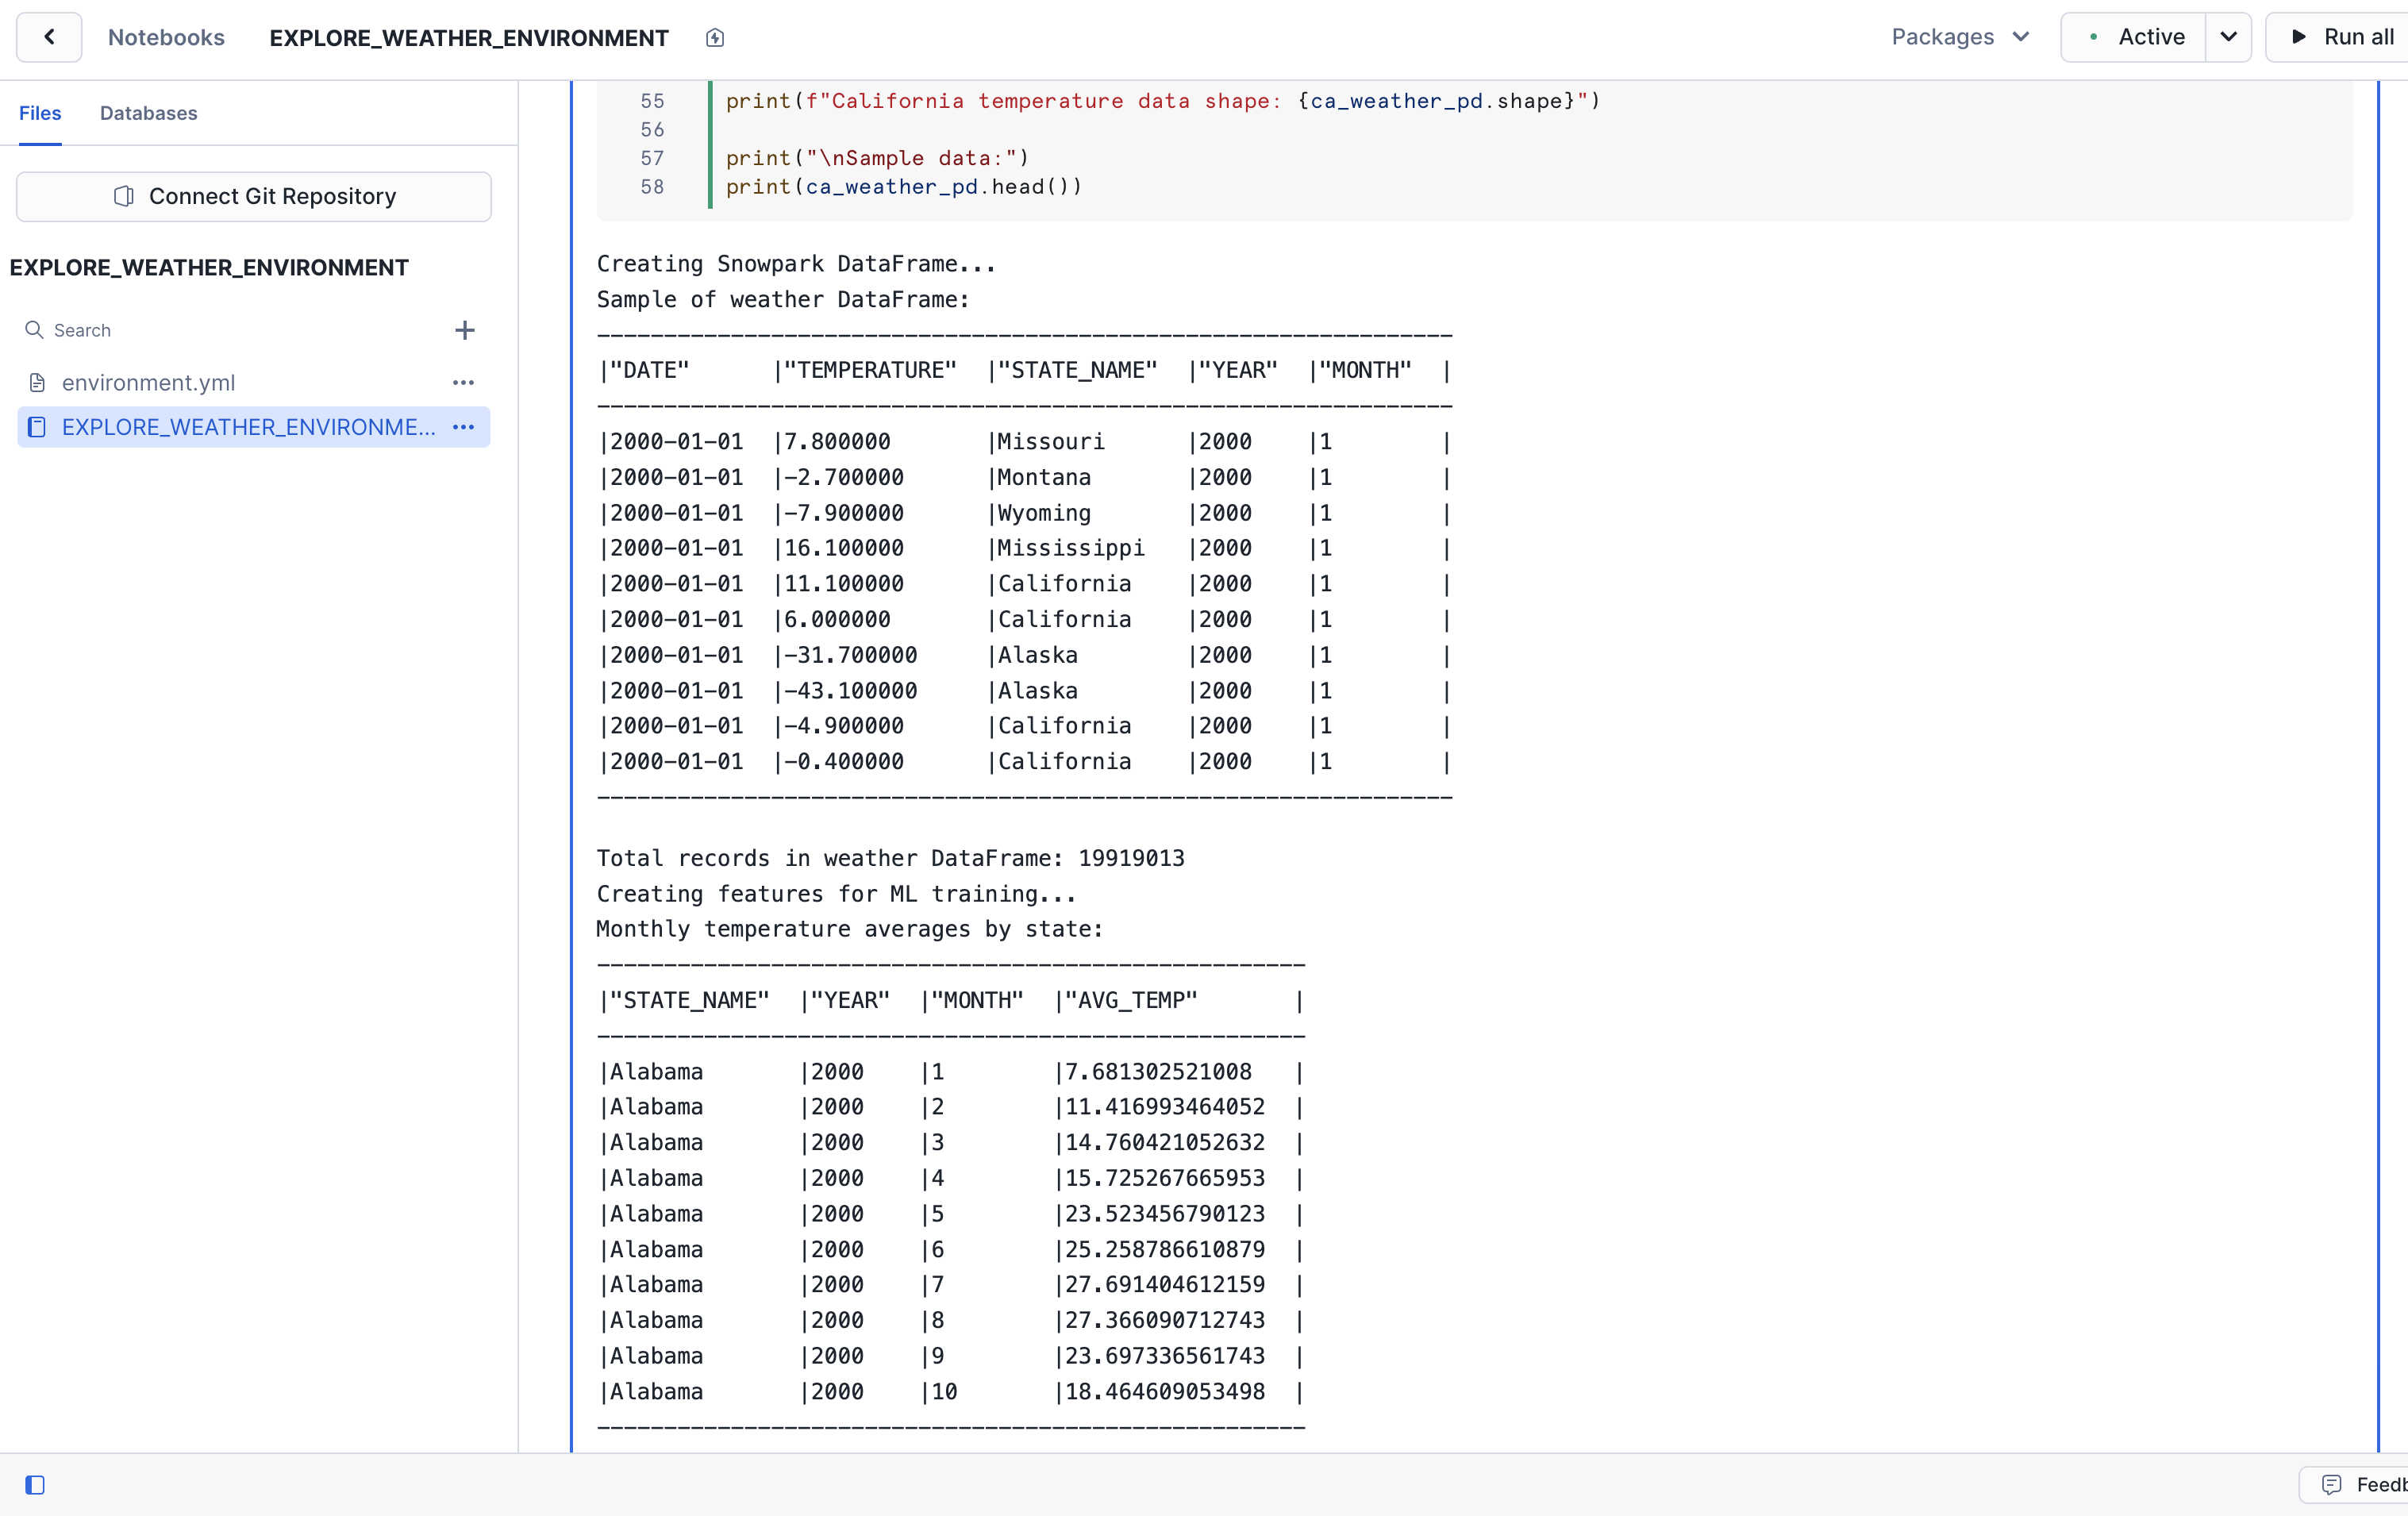The image size is (2408, 1516).
Task: Click the plus icon to add file
Action: [x=464, y=330]
